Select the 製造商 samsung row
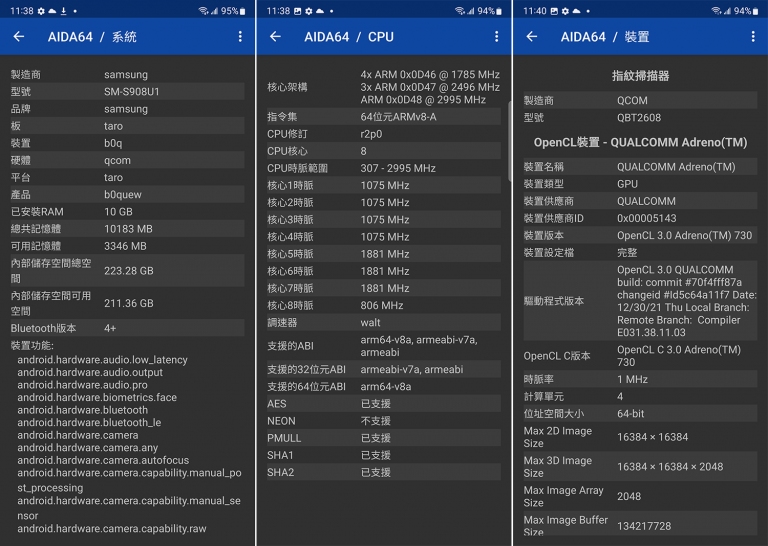The height and width of the screenshot is (546, 768). (127, 74)
